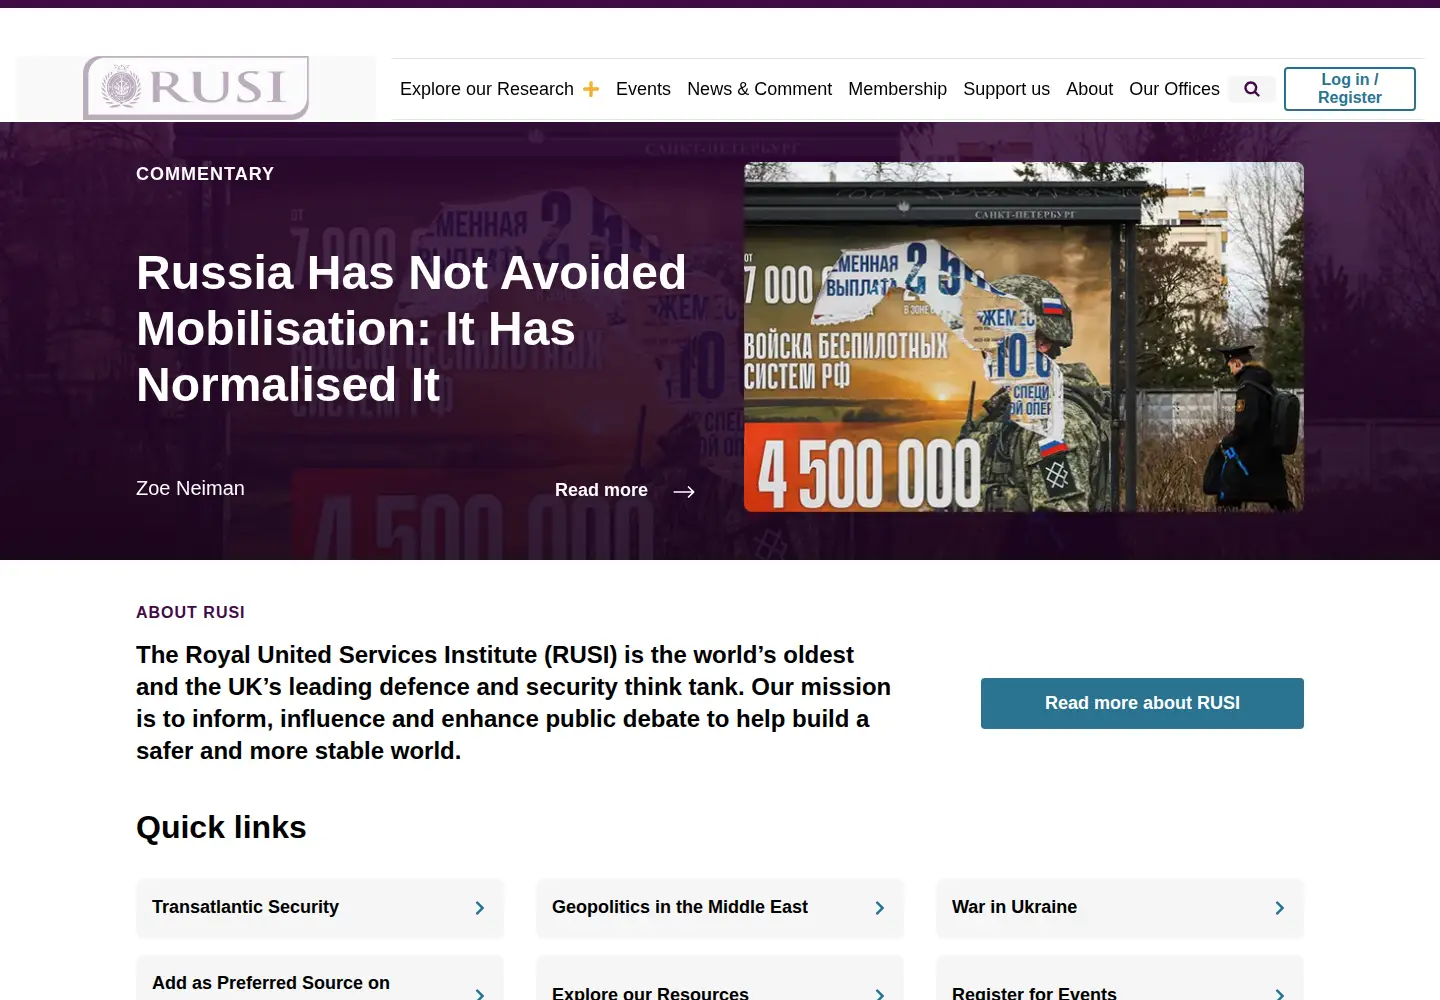
Task: Open Support us page
Action: (1006, 89)
